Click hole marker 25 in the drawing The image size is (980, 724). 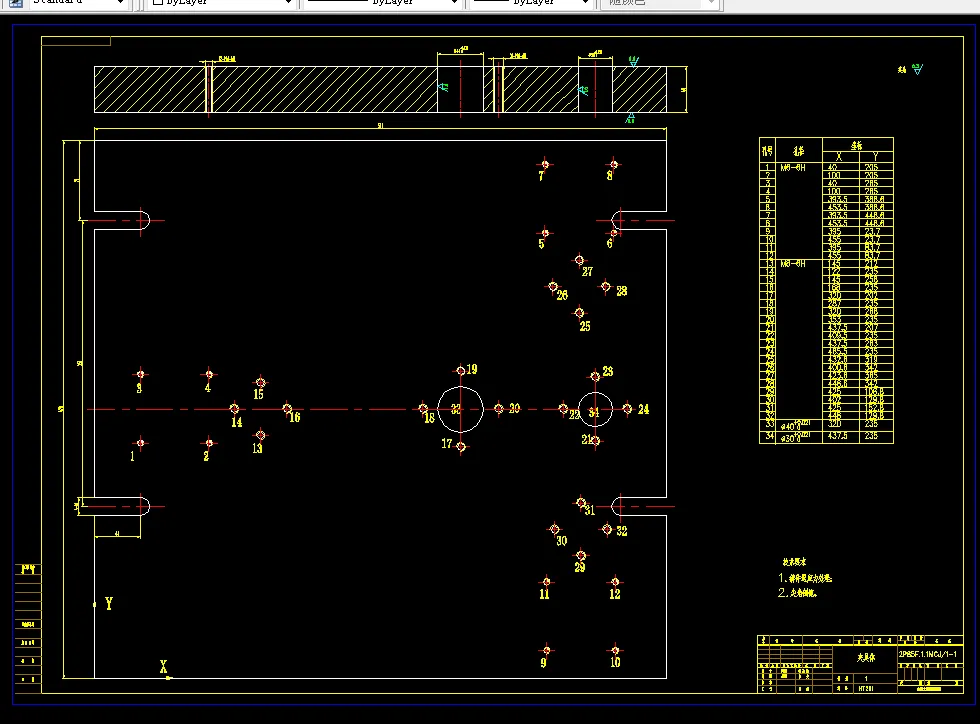pyautogui.click(x=579, y=313)
